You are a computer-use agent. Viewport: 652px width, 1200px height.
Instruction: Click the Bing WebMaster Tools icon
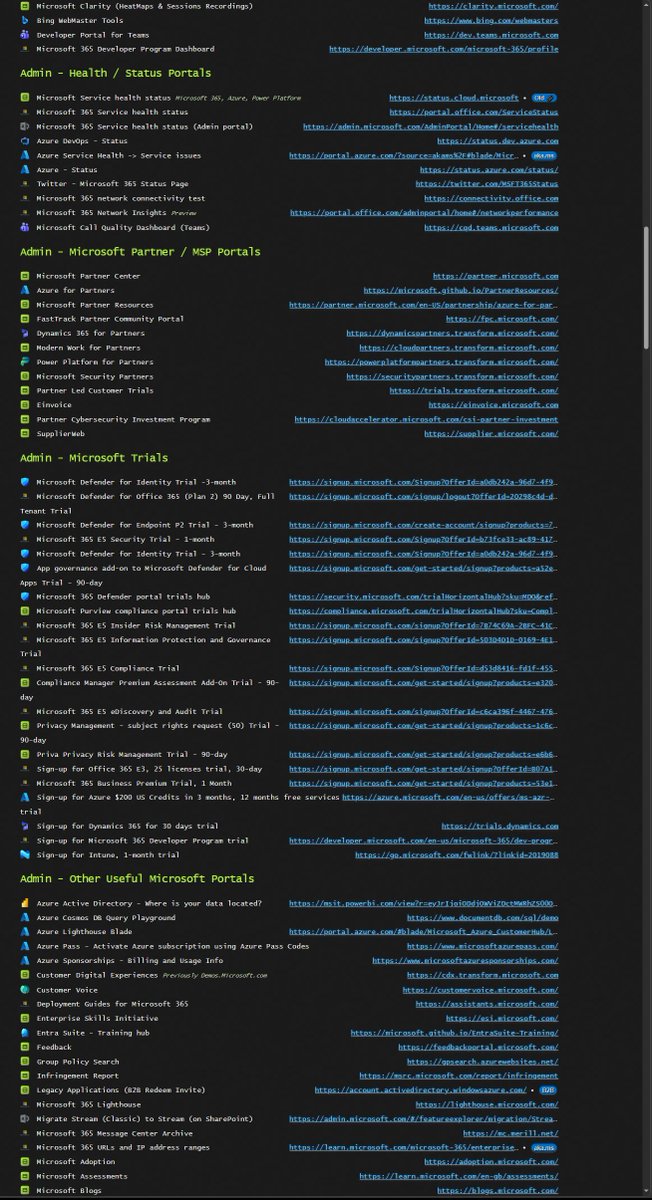[x=26, y=20]
